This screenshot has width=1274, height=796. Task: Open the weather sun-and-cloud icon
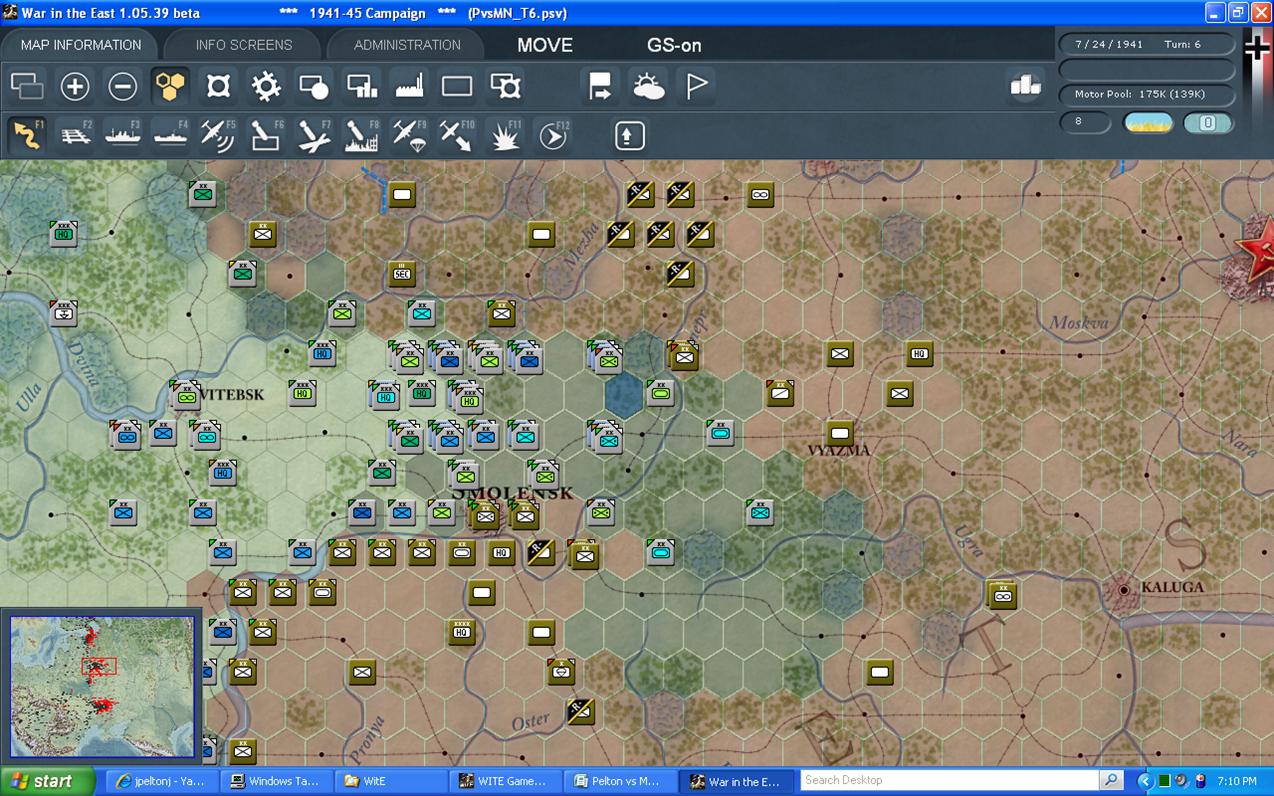point(648,87)
